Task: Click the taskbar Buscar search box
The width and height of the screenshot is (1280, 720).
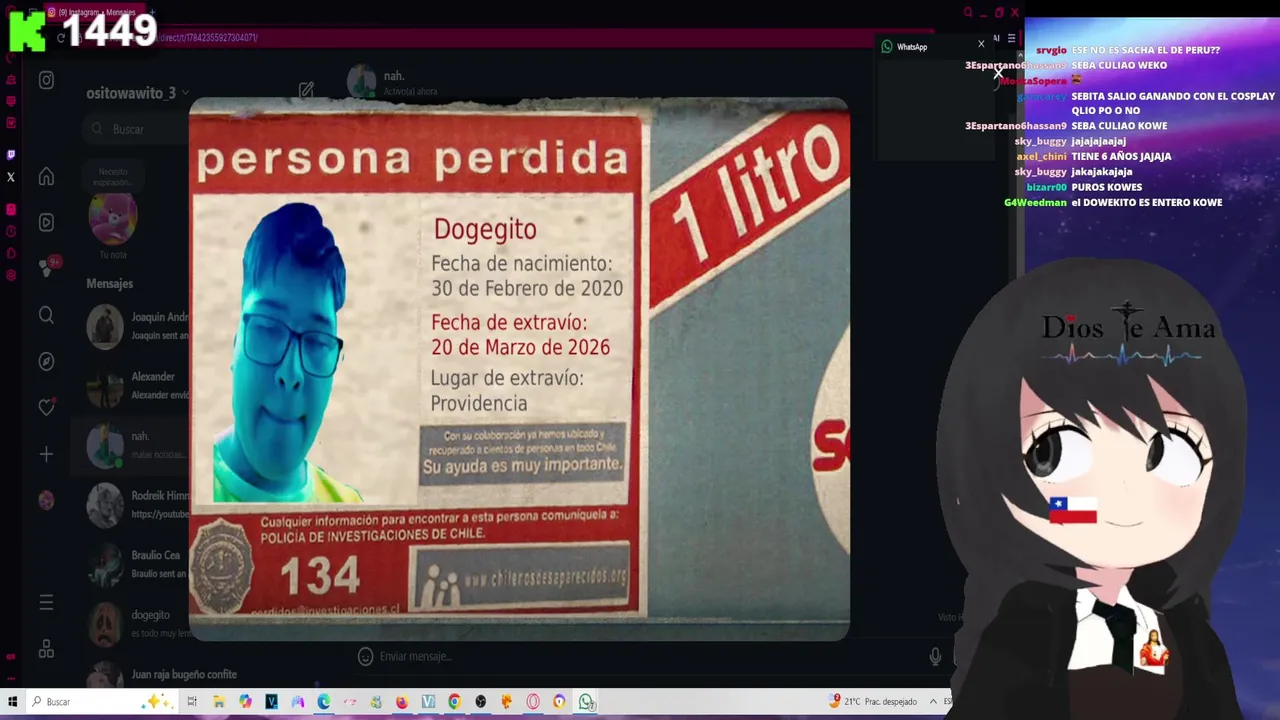Action: pos(100,702)
